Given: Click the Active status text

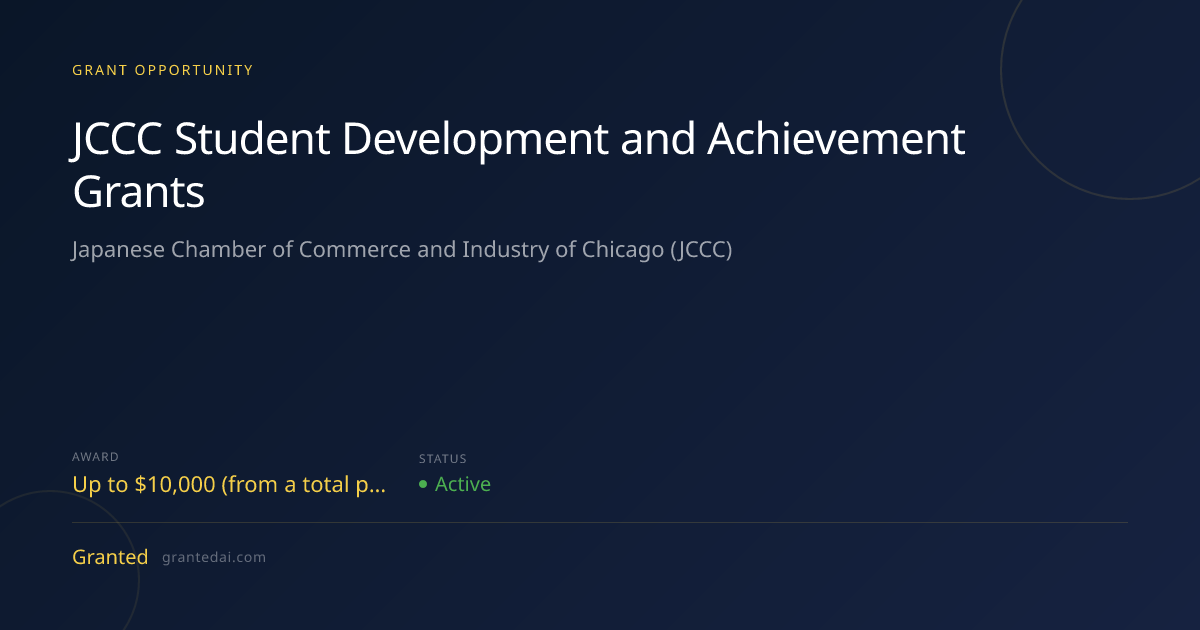Looking at the screenshot, I should 463,484.
